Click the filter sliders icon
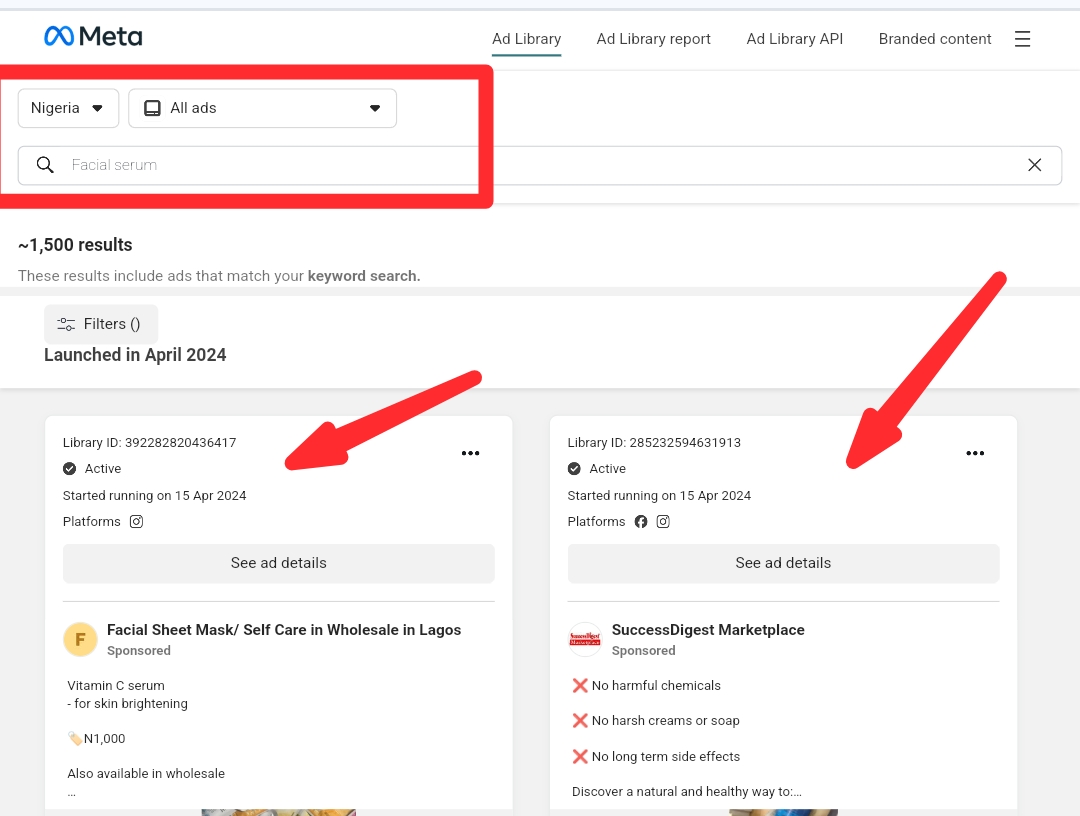The width and height of the screenshot is (1080, 816). pyautogui.click(x=66, y=324)
